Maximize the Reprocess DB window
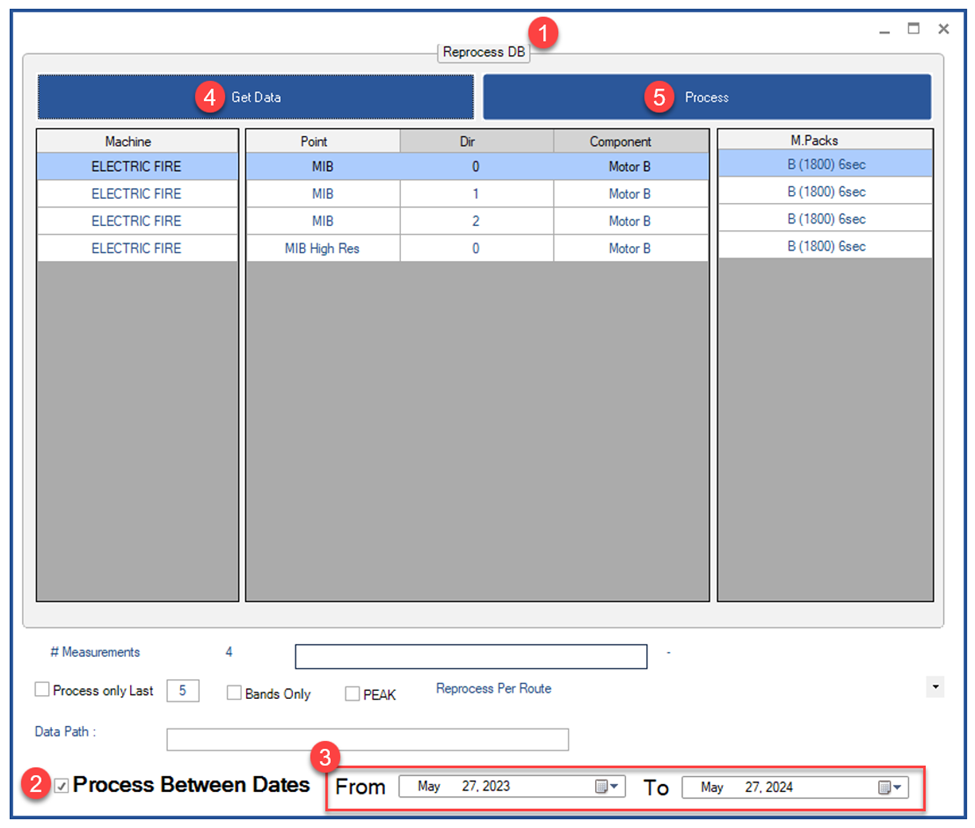Screen dimensions: 975x828 pos(913,29)
